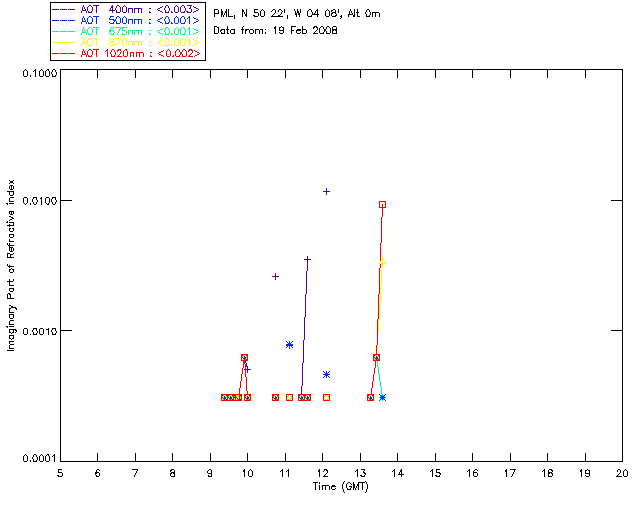Click the bottom red square marker above hour 12
Screen dimensions: 640x512
coord(327,397)
